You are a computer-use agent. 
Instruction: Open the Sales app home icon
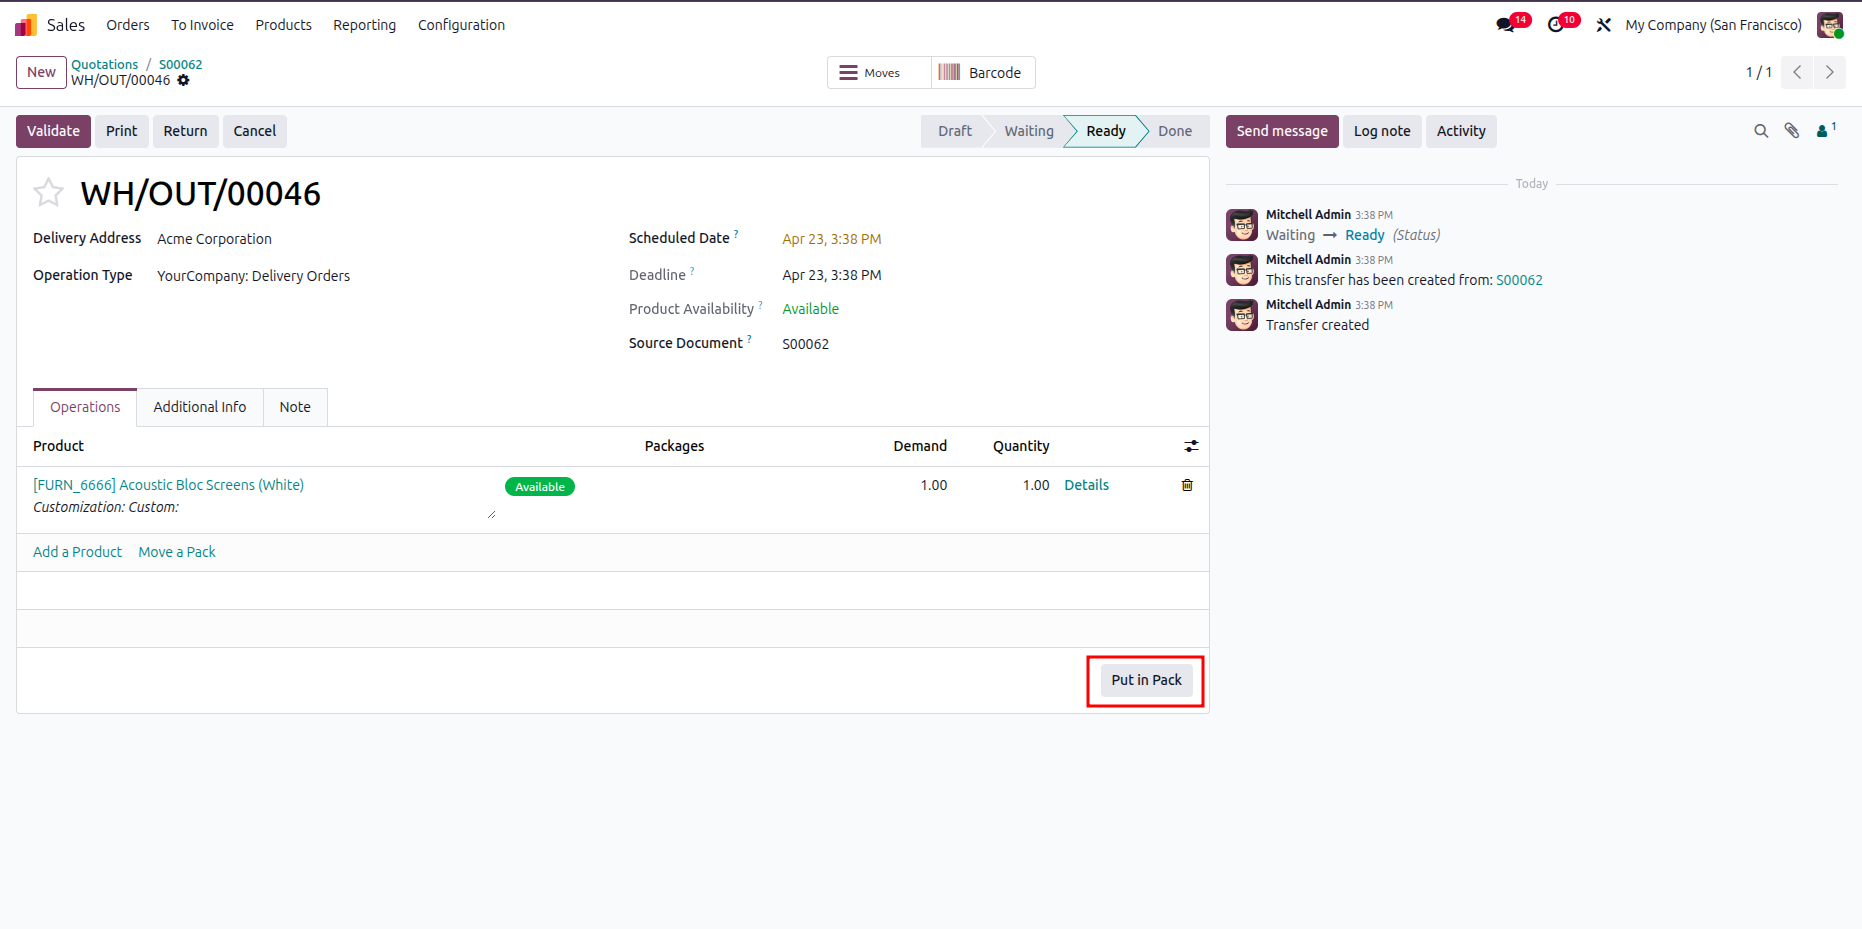(x=26, y=25)
